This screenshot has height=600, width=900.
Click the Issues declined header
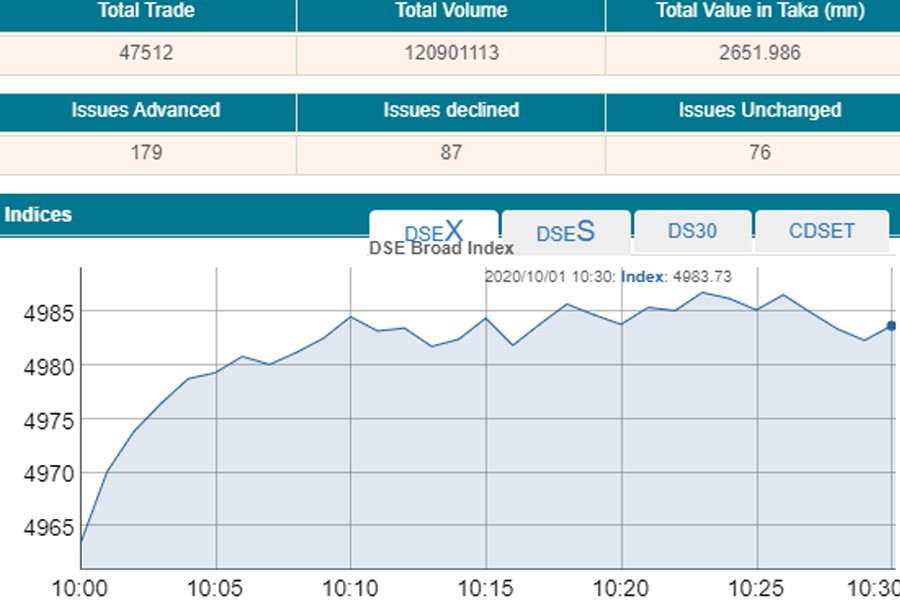pyautogui.click(x=450, y=111)
